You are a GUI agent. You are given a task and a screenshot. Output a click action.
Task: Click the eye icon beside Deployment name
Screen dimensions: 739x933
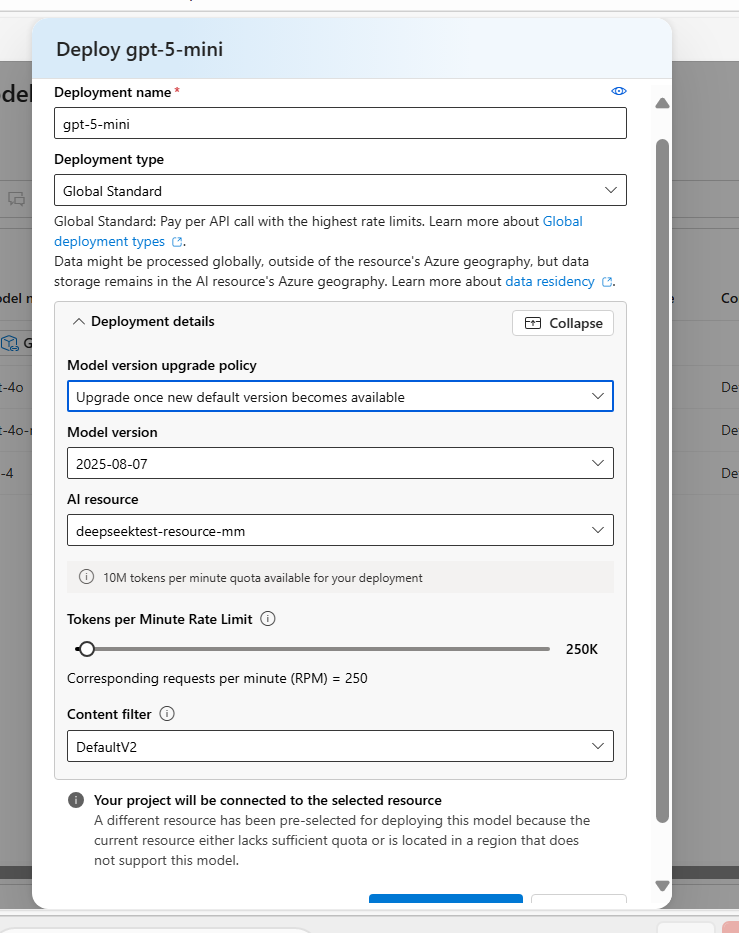pyautogui.click(x=619, y=91)
